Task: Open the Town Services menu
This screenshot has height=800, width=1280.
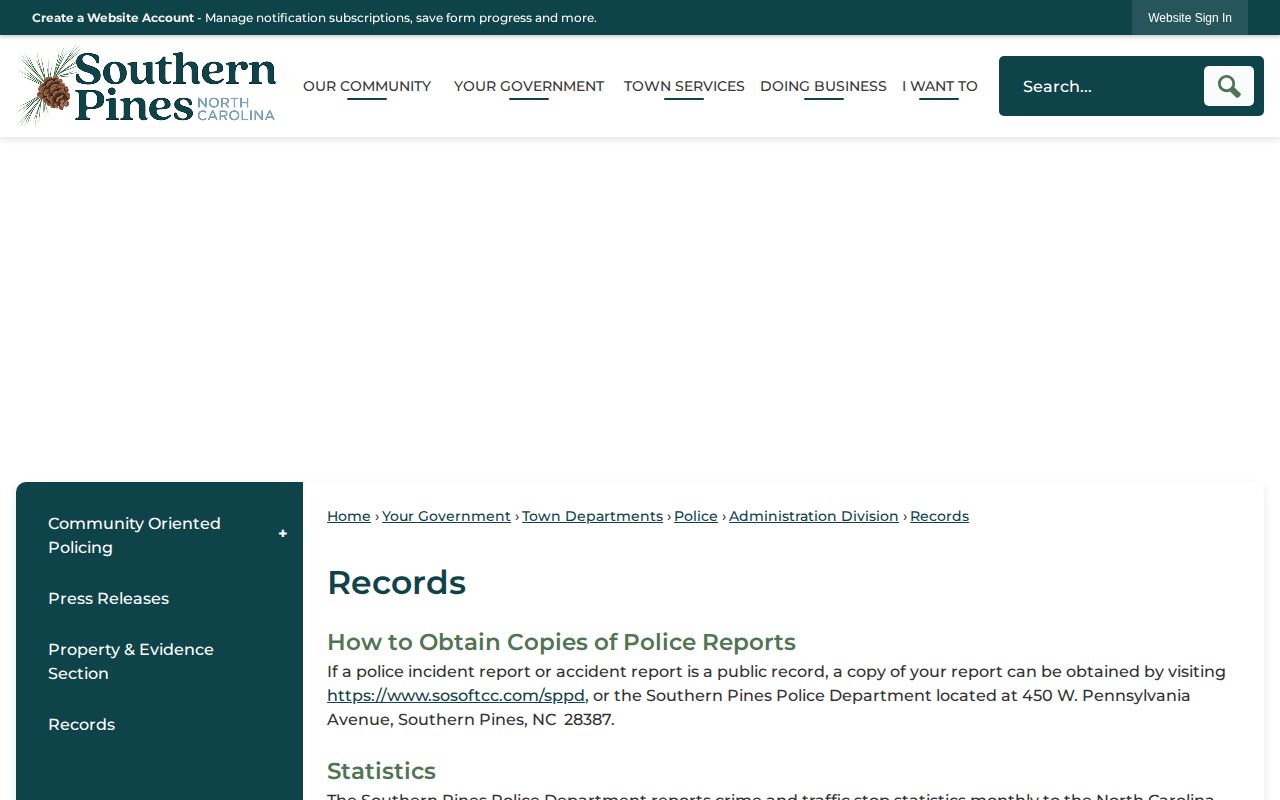Action: tap(684, 86)
